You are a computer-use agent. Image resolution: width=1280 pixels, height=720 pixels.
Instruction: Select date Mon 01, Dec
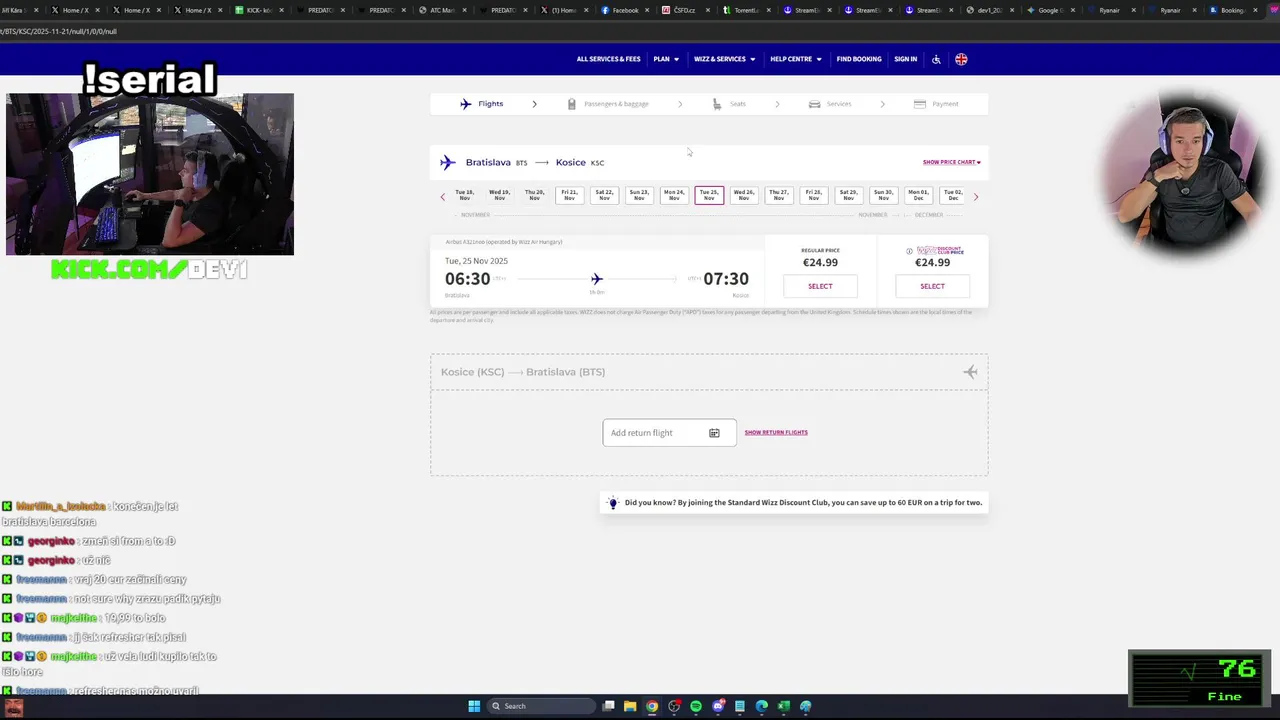click(918, 195)
